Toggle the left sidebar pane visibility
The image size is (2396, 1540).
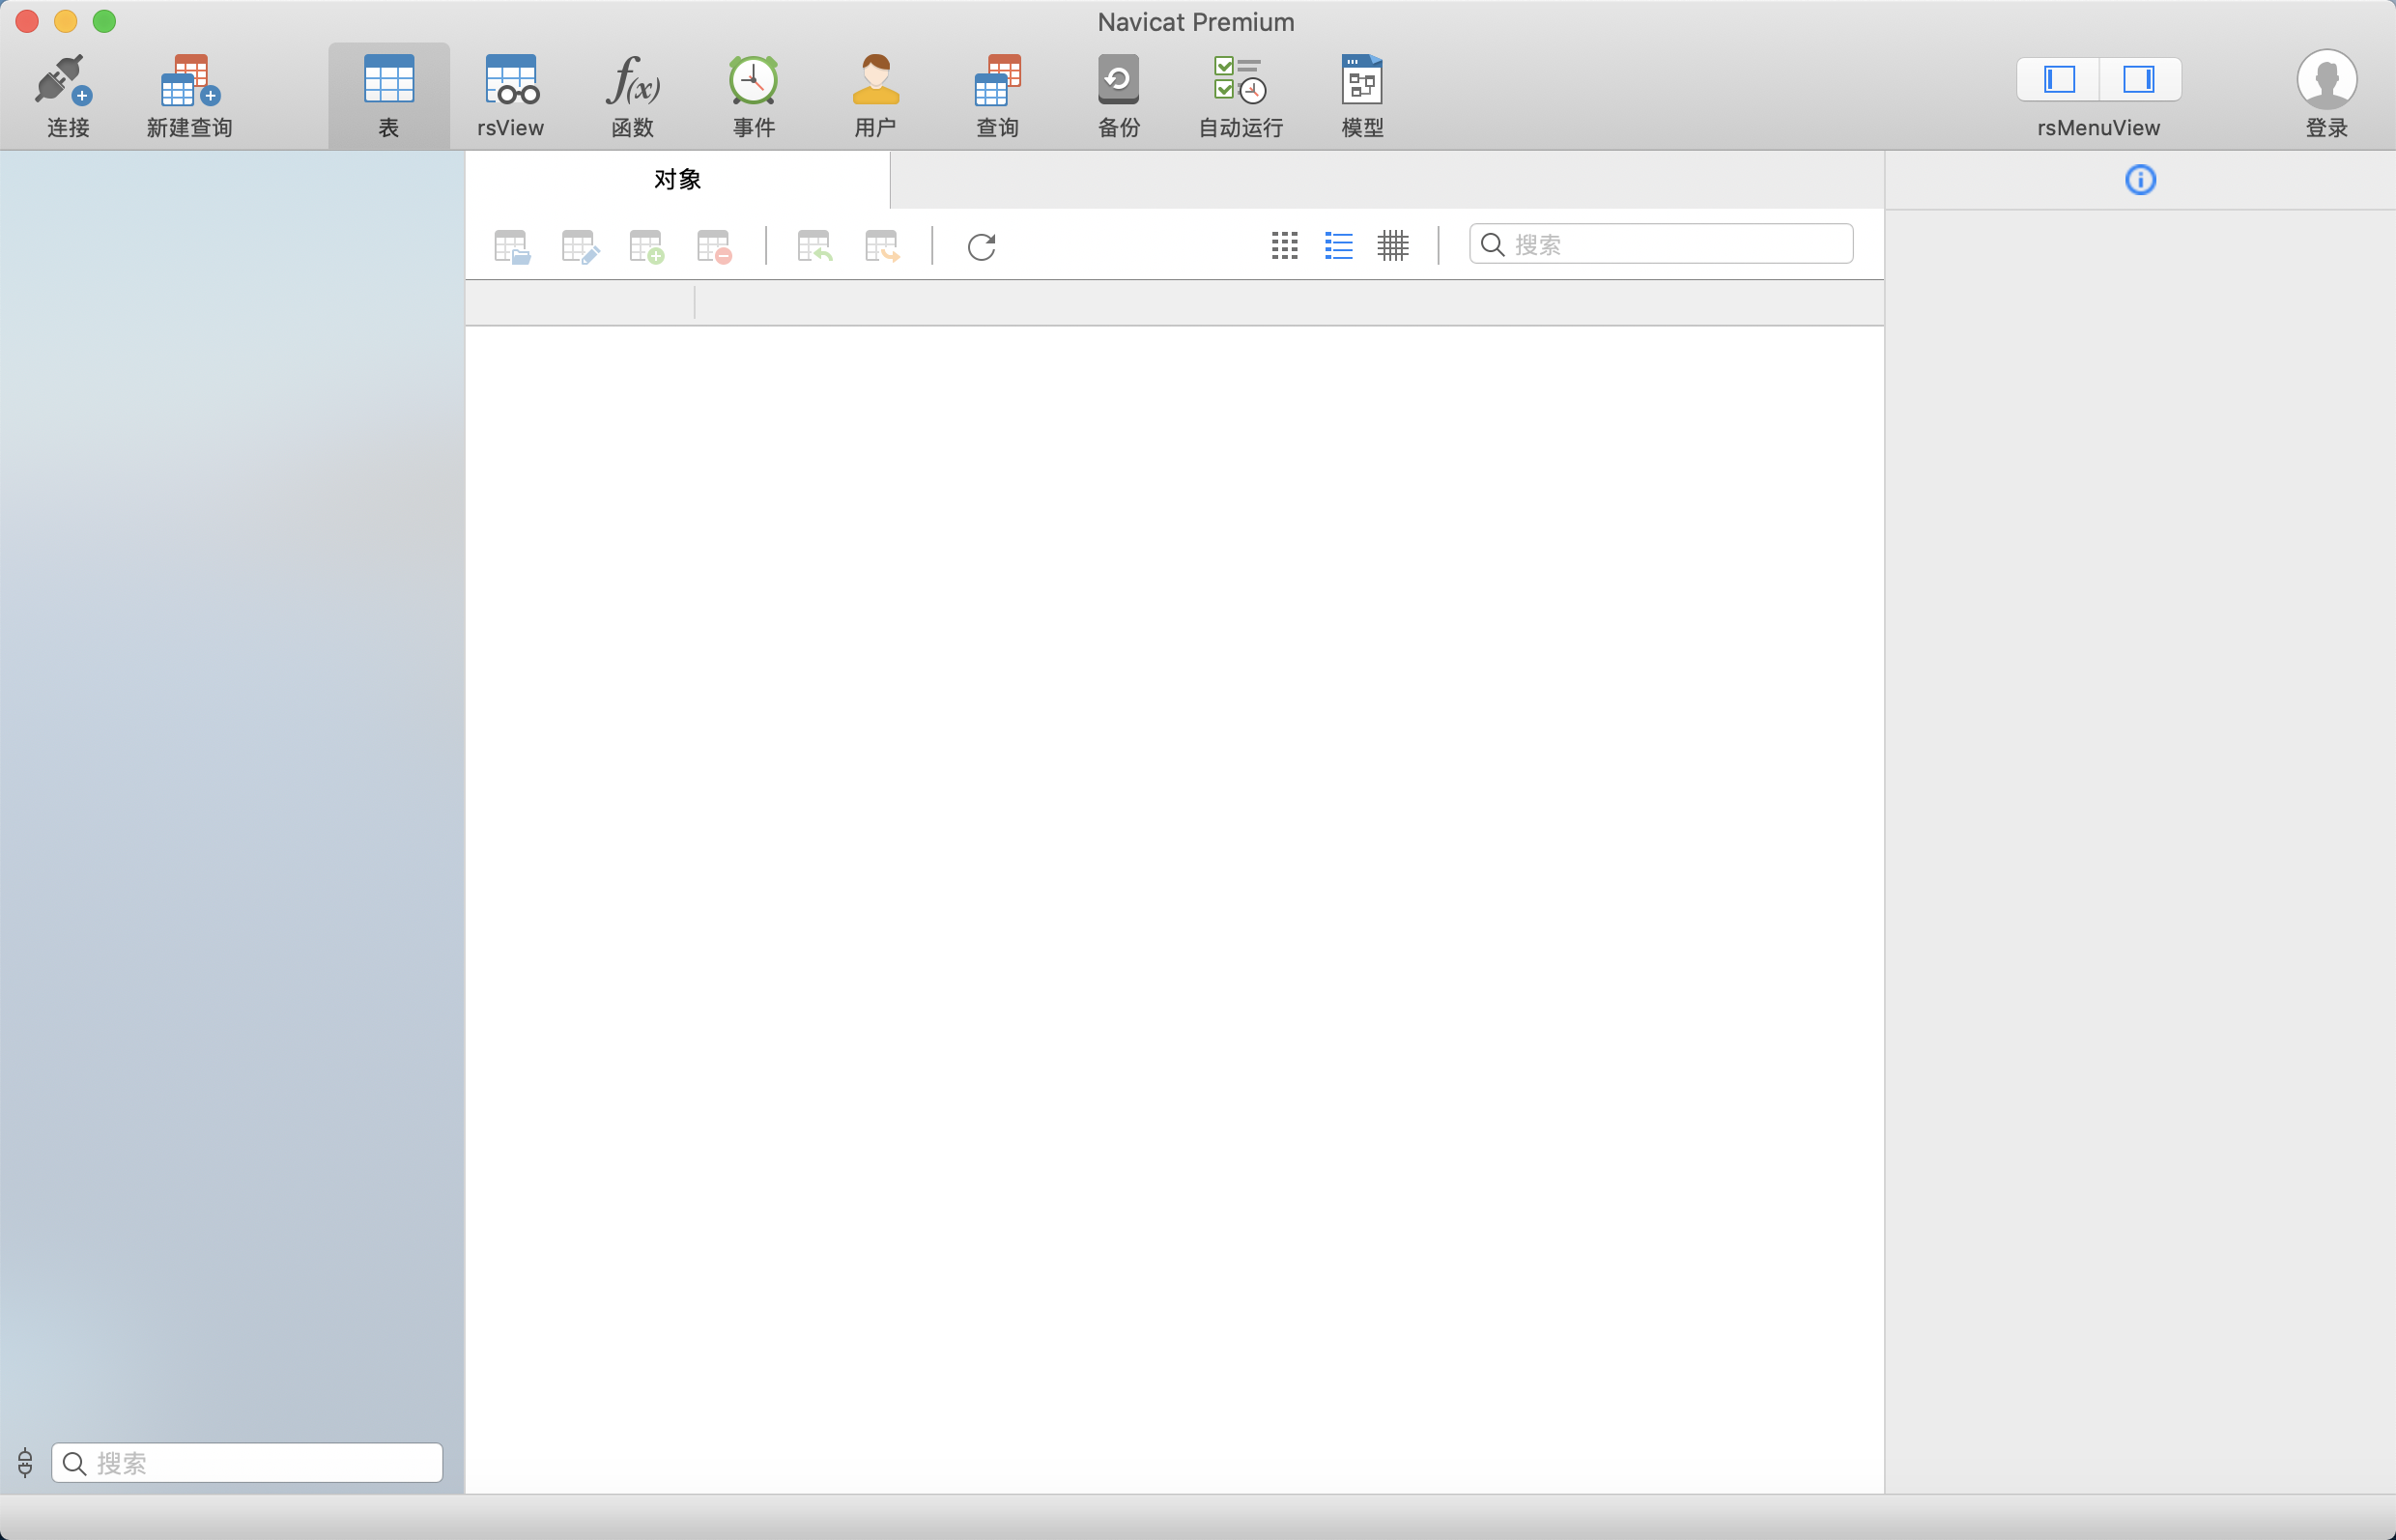(x=2058, y=79)
